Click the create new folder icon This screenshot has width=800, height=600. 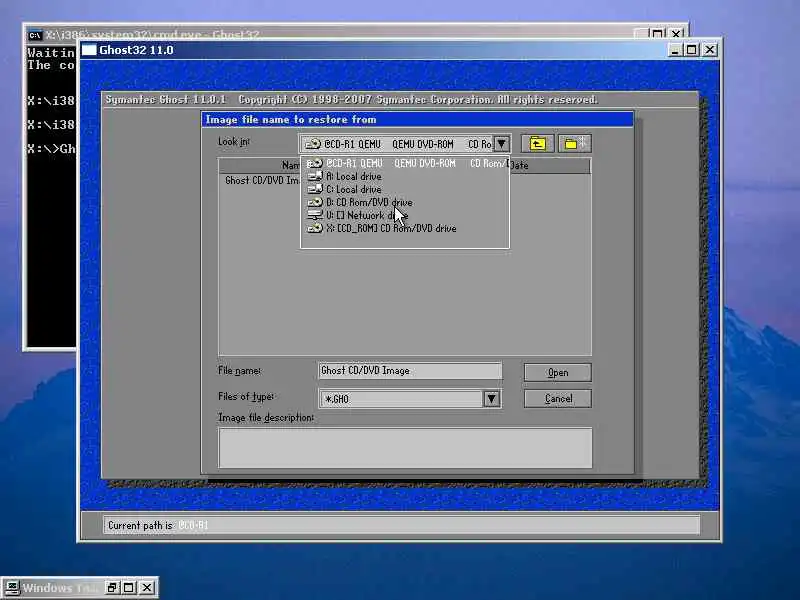[575, 144]
